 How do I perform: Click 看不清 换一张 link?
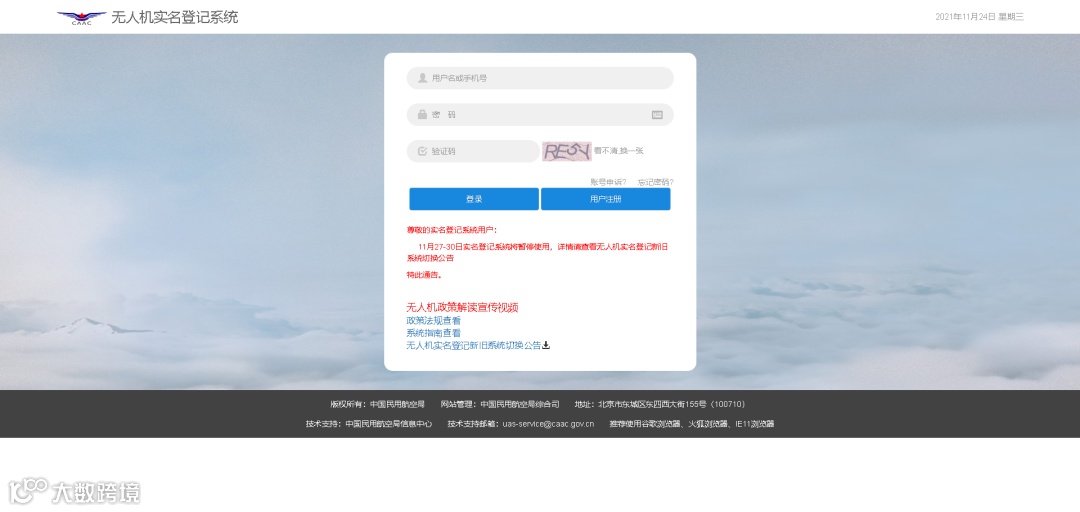(x=619, y=151)
